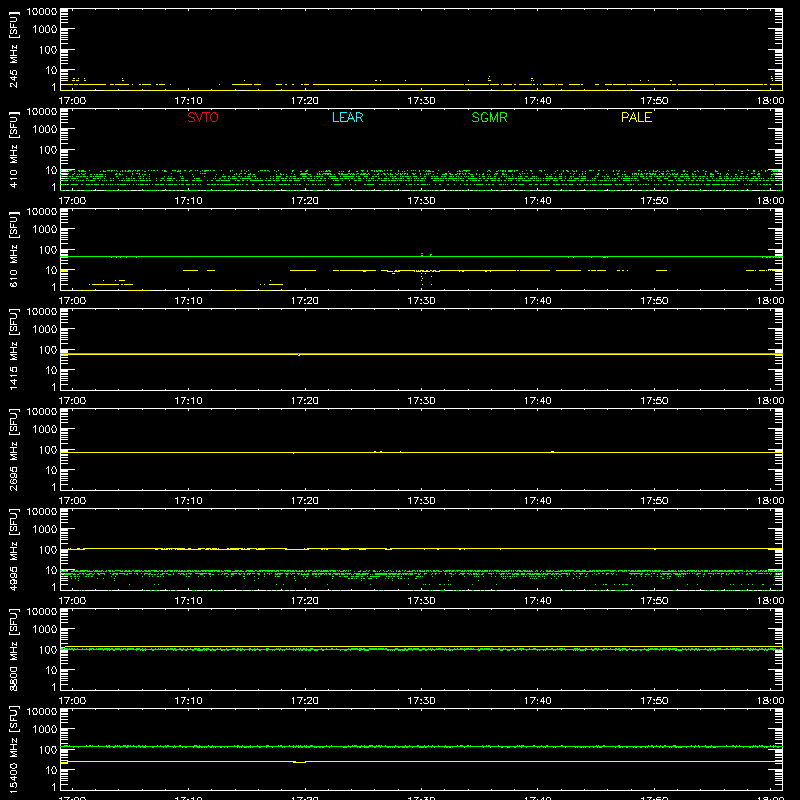
Task: Click the 10 y-axis value of 1415 MHz plot
Action: [51, 370]
